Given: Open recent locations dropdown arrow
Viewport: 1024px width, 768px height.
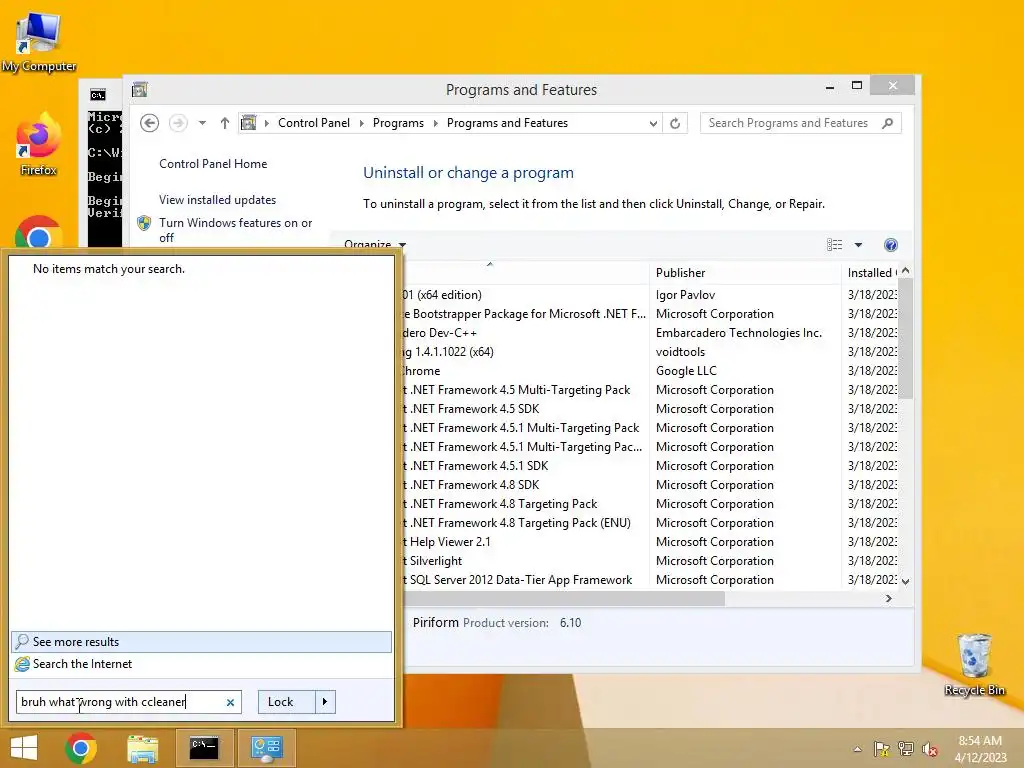Looking at the screenshot, I should (x=202, y=123).
